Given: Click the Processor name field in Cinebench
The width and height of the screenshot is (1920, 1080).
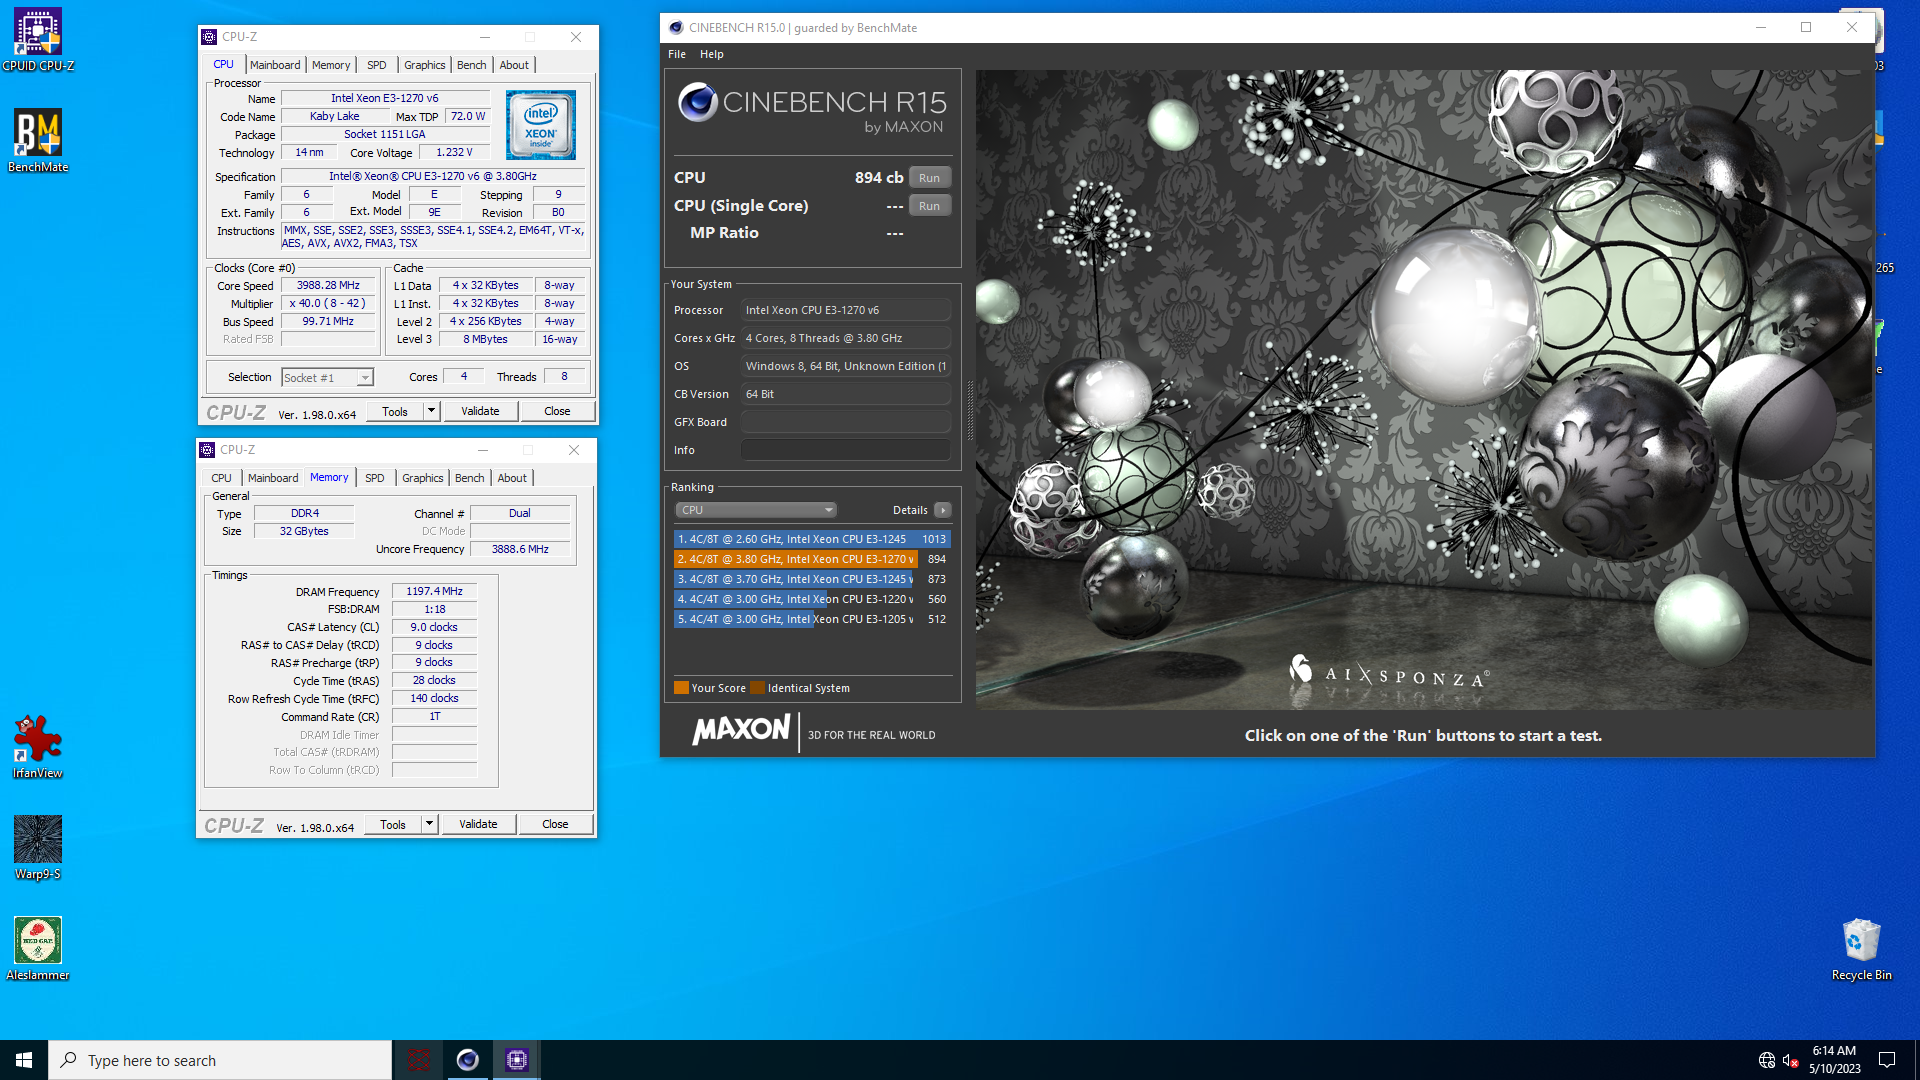Looking at the screenshot, I should [845, 310].
